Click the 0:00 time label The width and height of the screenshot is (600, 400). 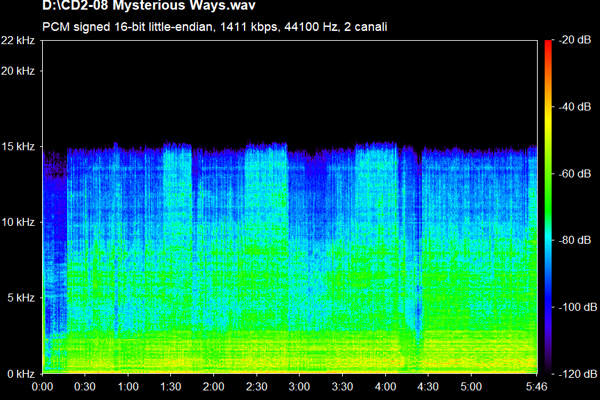click(x=42, y=387)
